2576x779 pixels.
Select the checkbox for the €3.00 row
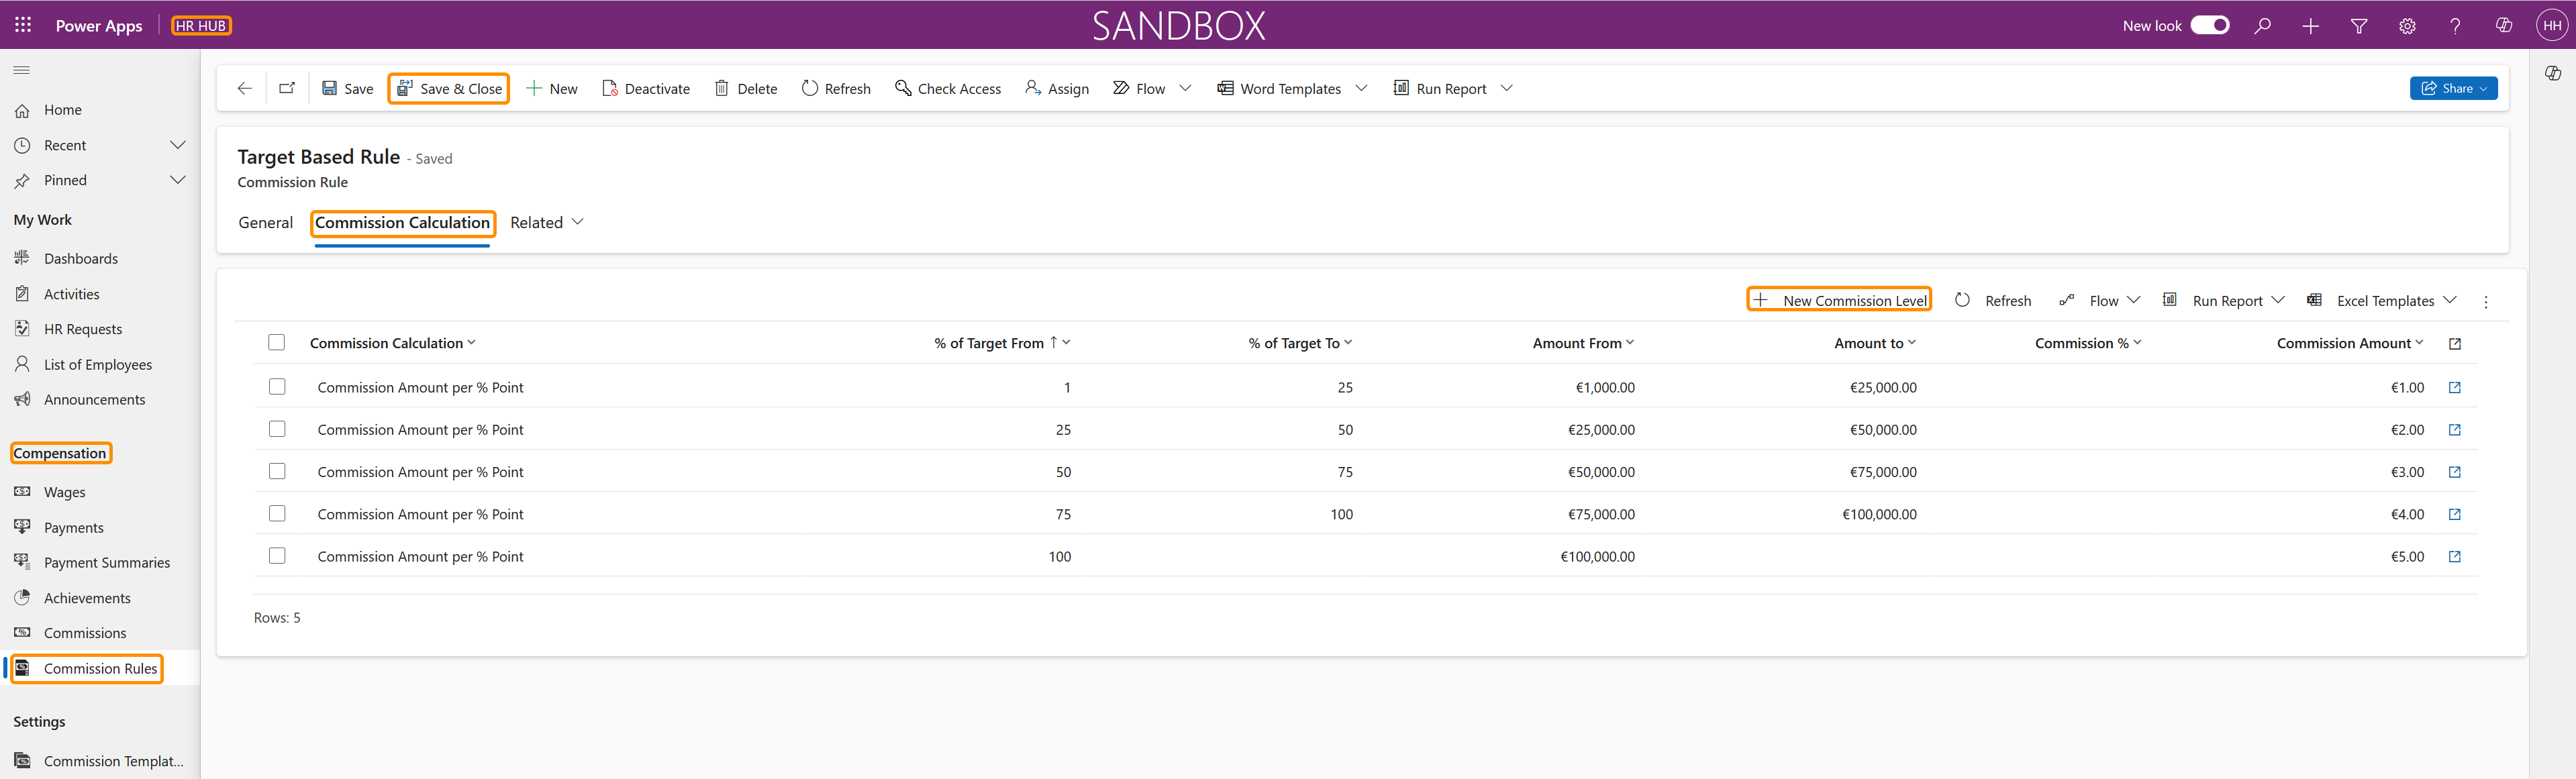pos(277,471)
